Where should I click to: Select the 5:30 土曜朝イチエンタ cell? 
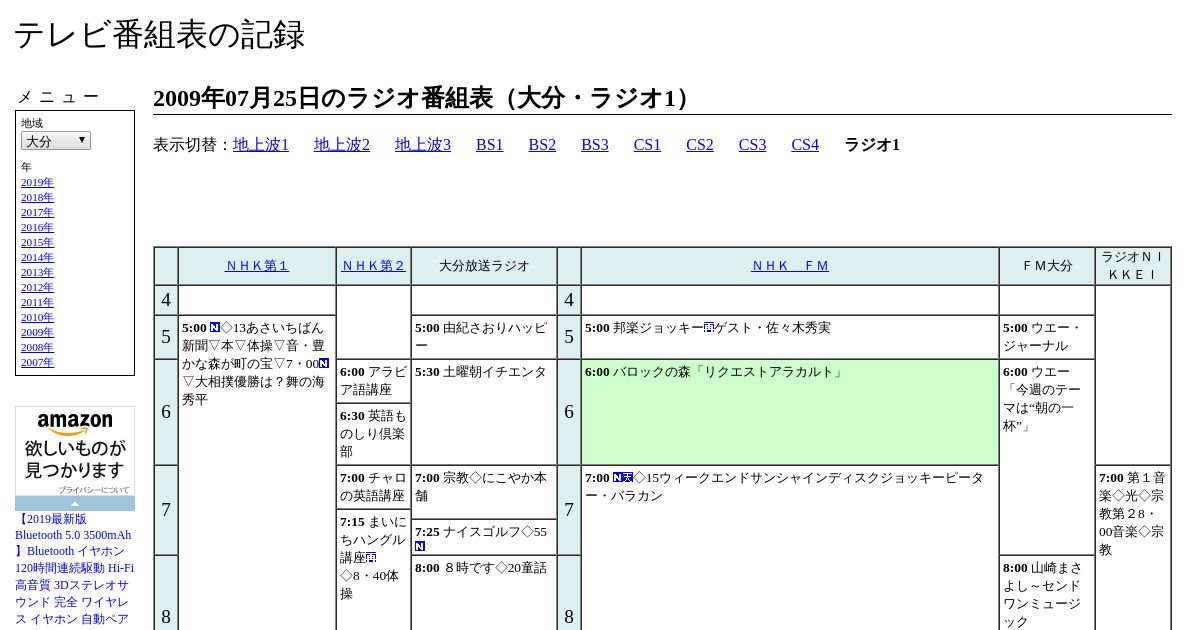(484, 412)
